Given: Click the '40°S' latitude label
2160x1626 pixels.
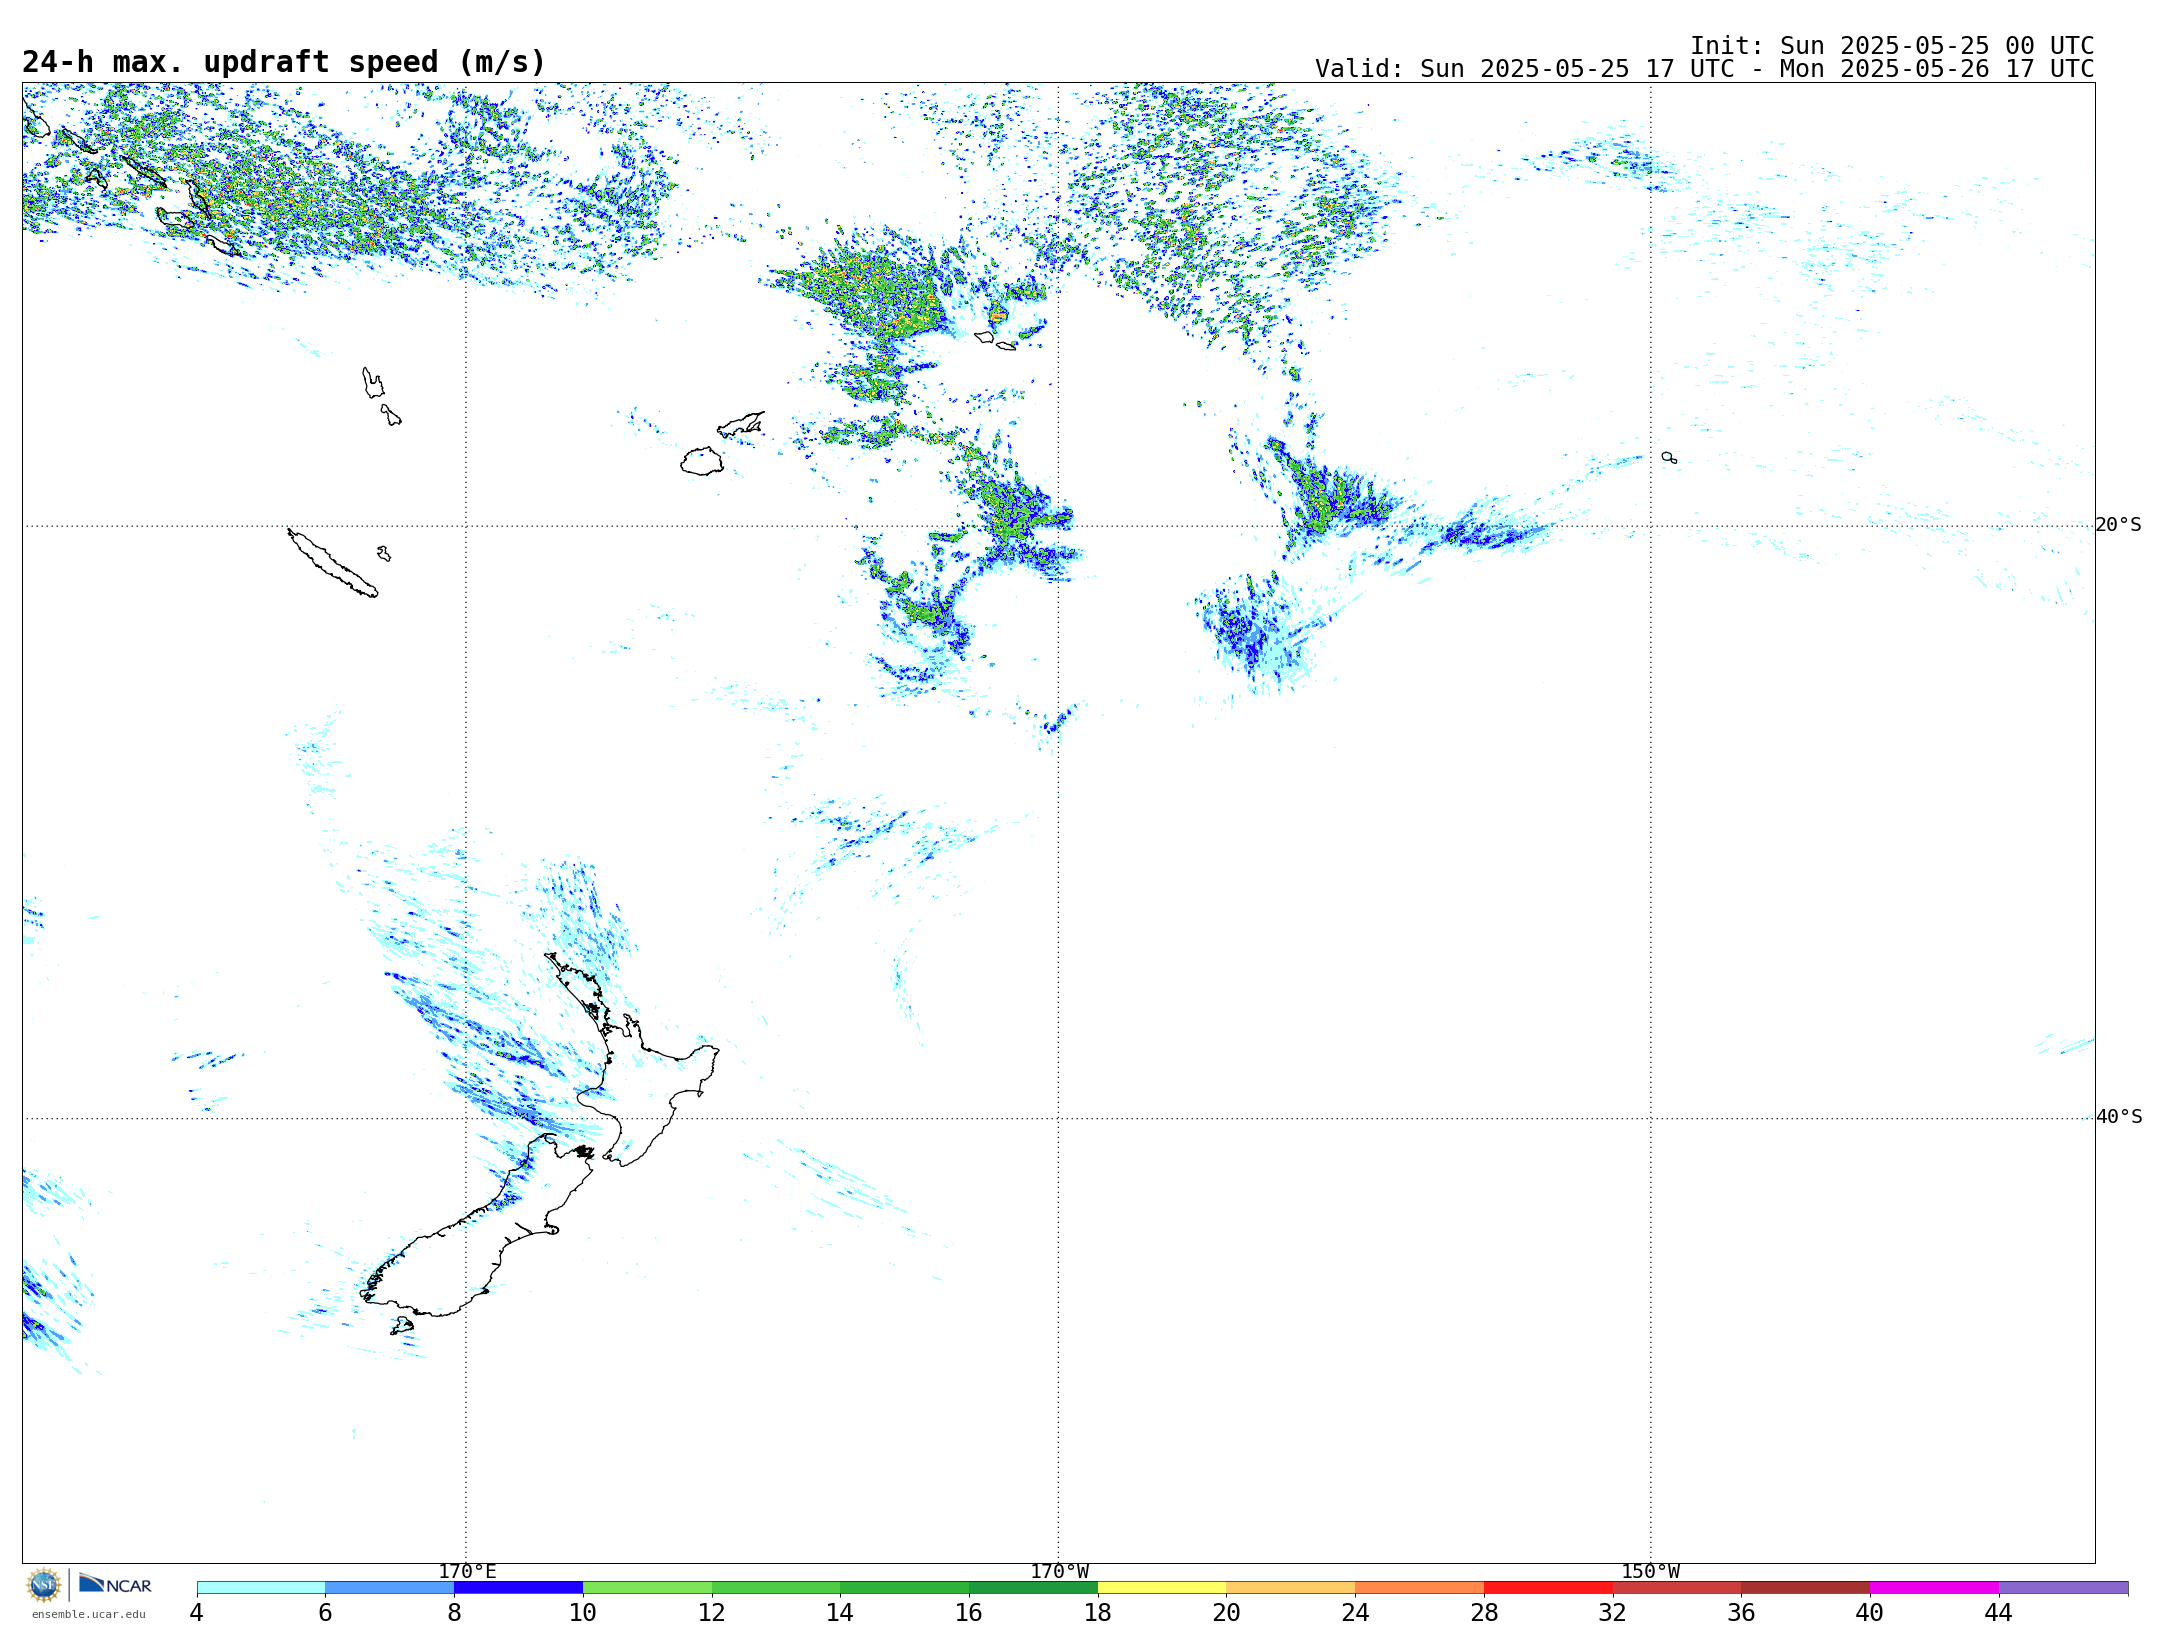Looking at the screenshot, I should point(2119,1117).
